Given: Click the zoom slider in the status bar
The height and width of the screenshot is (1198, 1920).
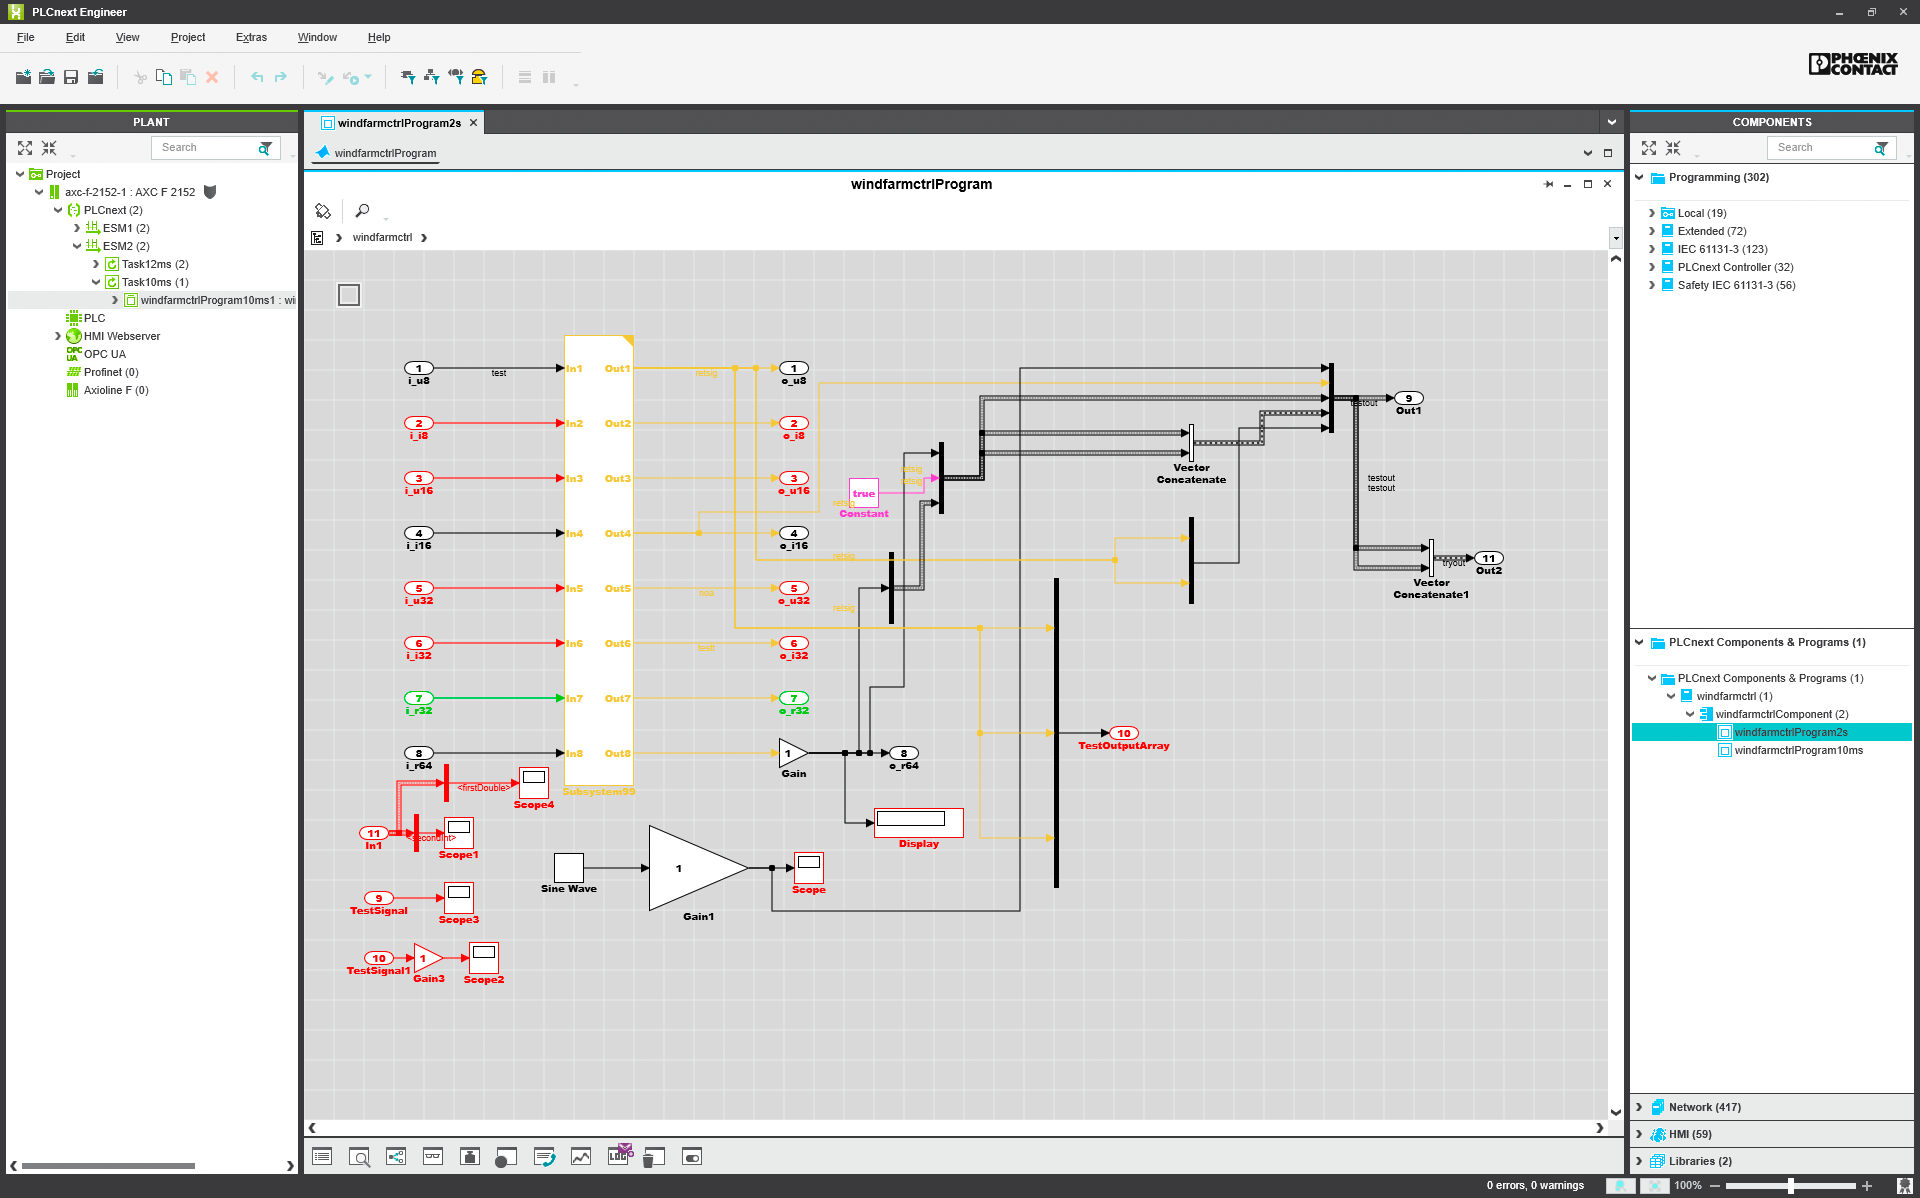Looking at the screenshot, I should pos(1790,1186).
